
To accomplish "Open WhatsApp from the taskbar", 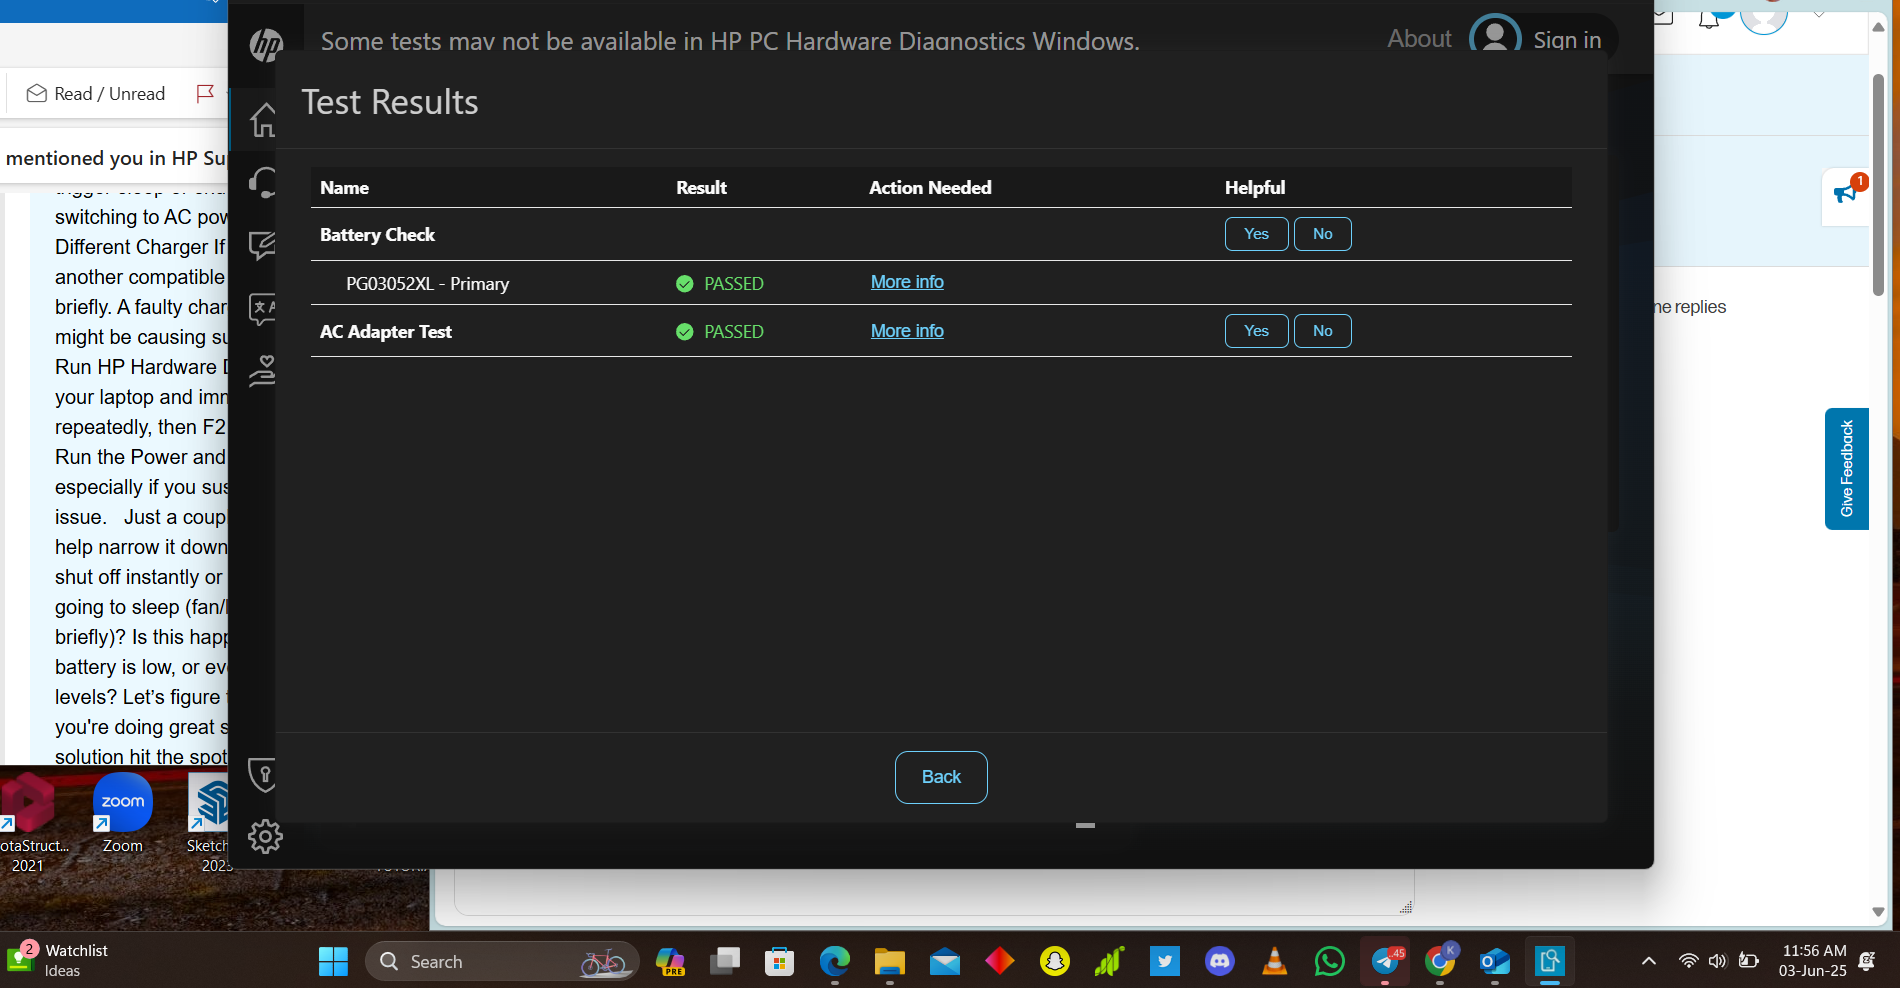I will tap(1329, 962).
